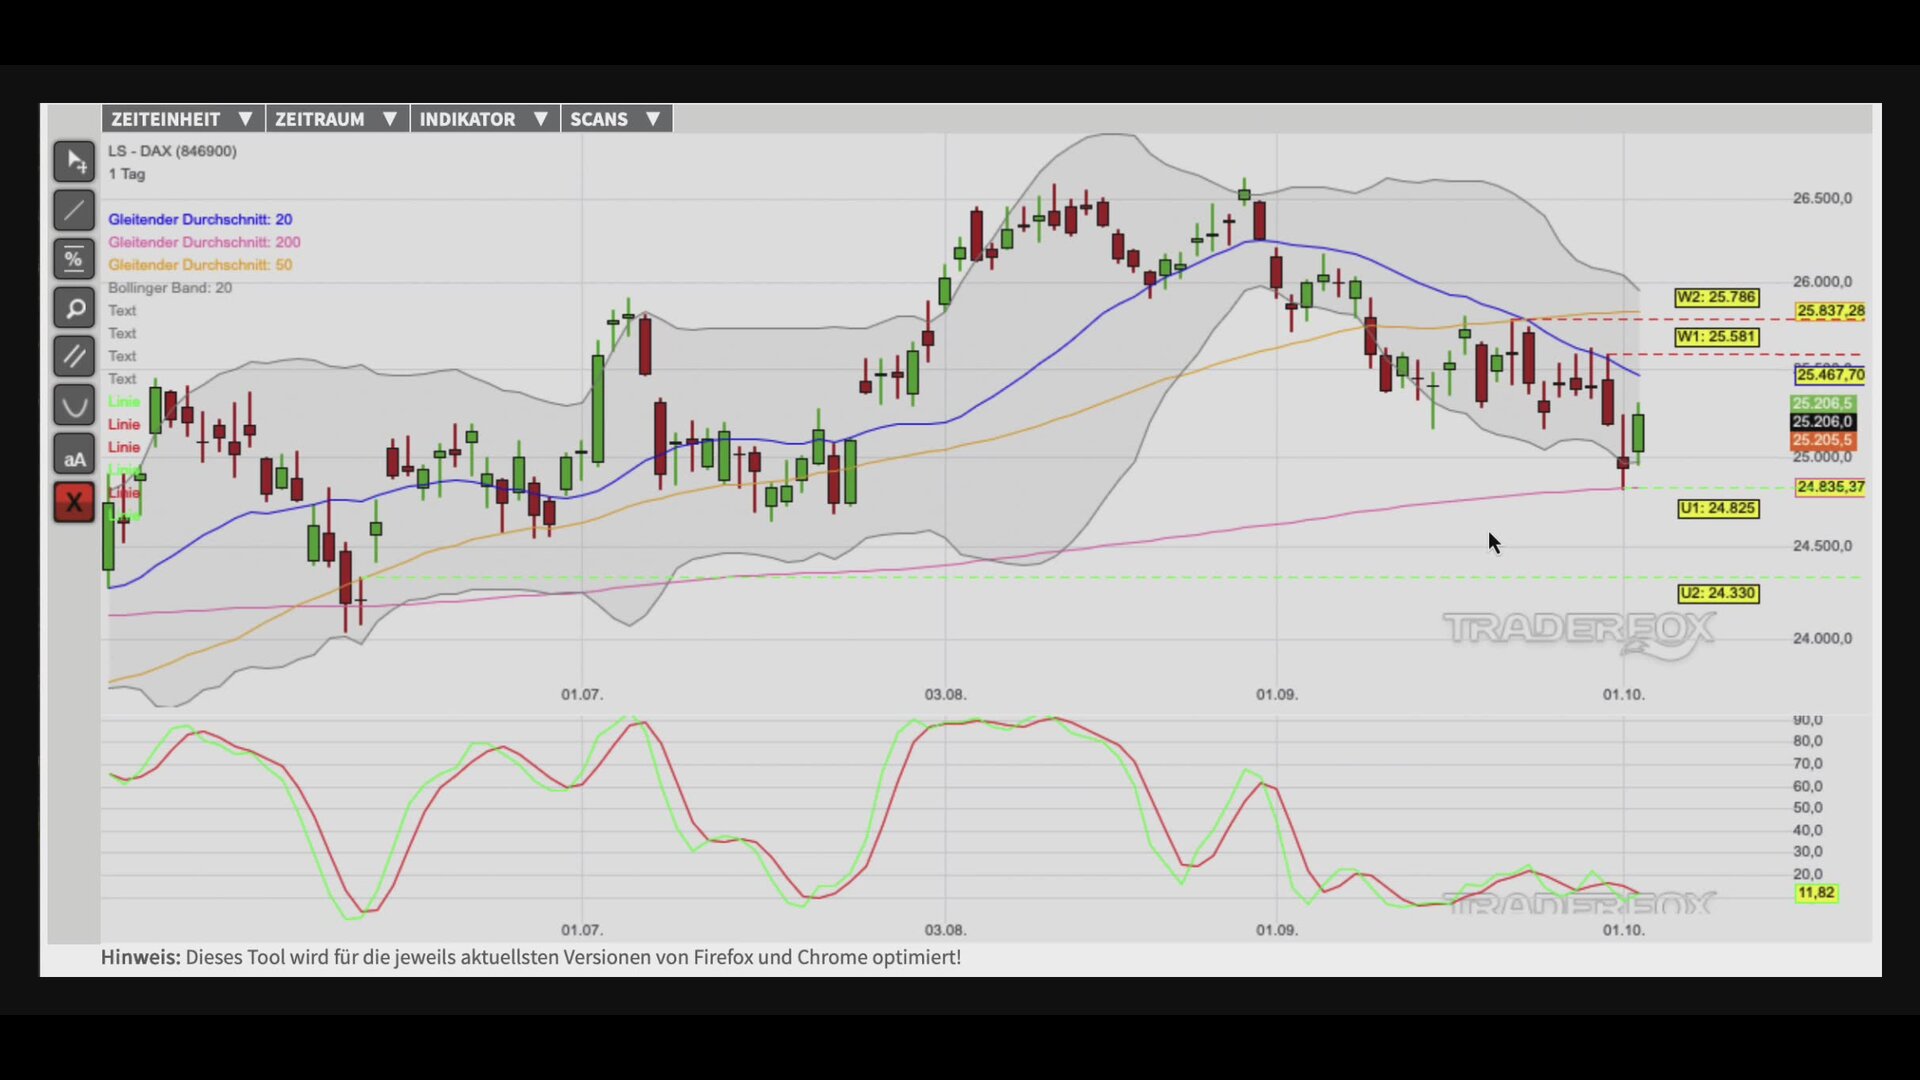Image resolution: width=1920 pixels, height=1080 pixels.
Task: Select the pointer cursor tool
Action: point(74,161)
